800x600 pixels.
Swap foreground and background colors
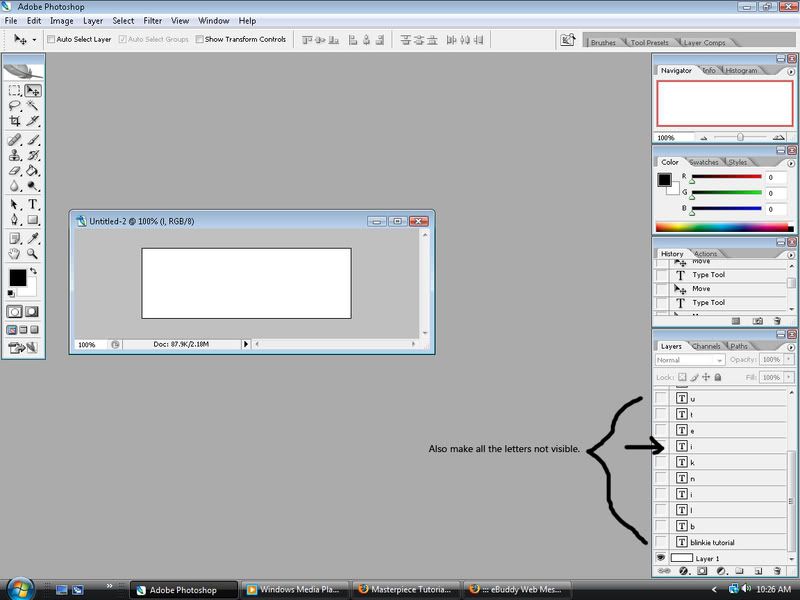tap(34, 270)
